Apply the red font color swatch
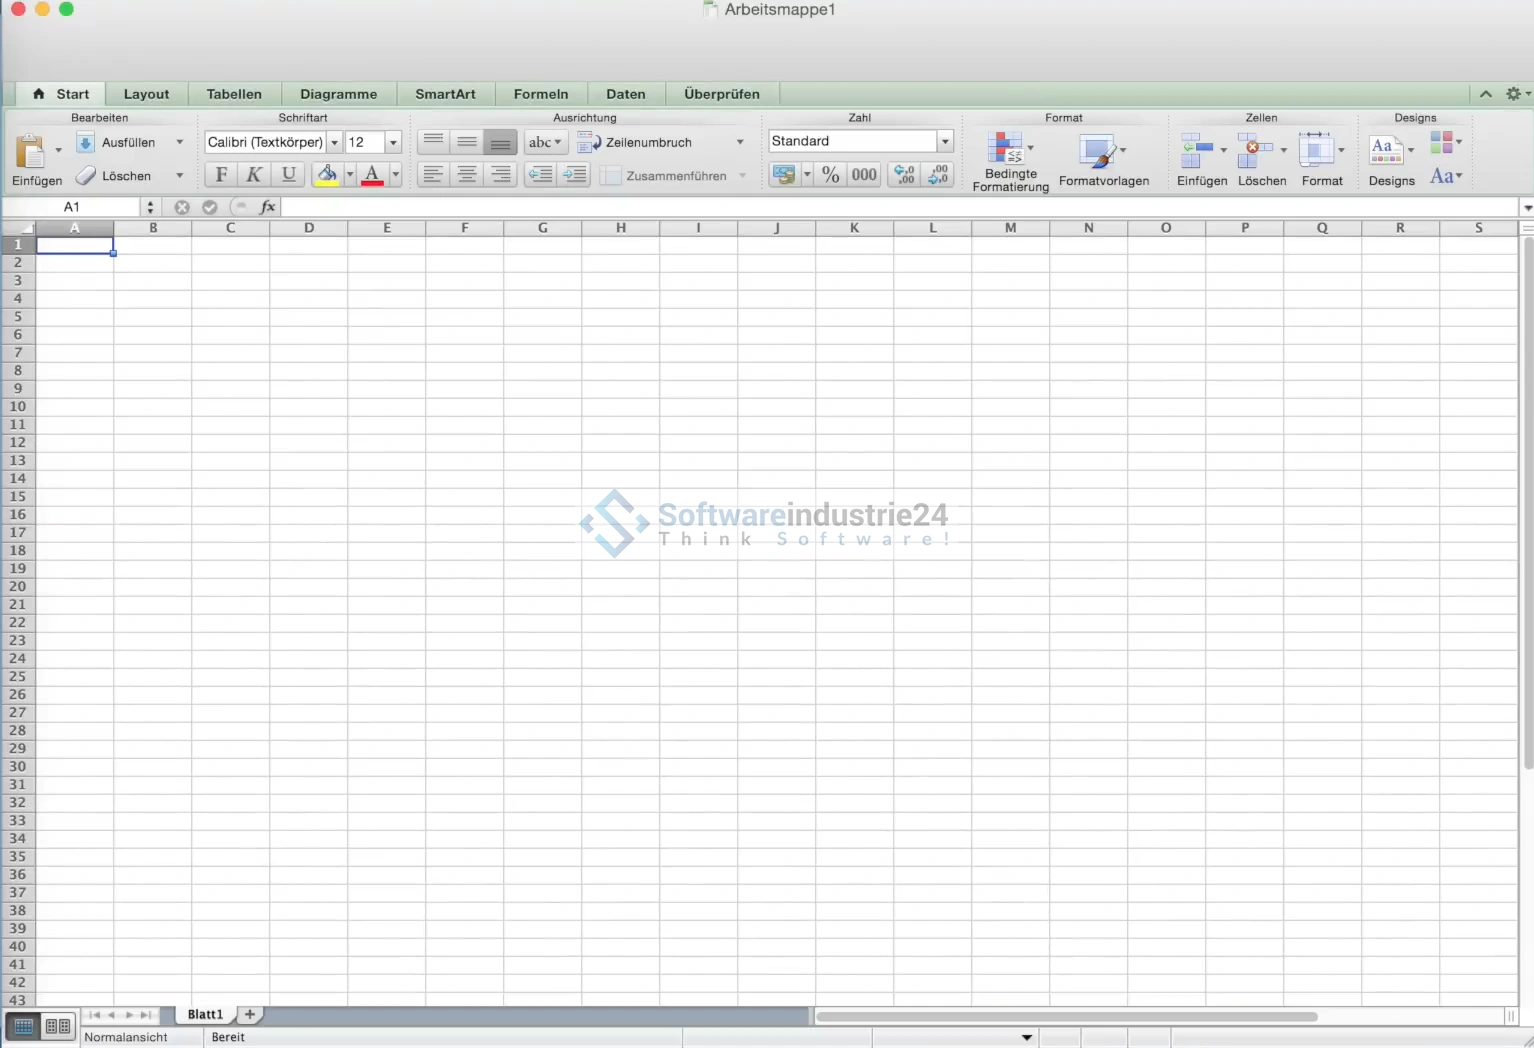Image resolution: width=1534 pixels, height=1048 pixels. (x=372, y=175)
